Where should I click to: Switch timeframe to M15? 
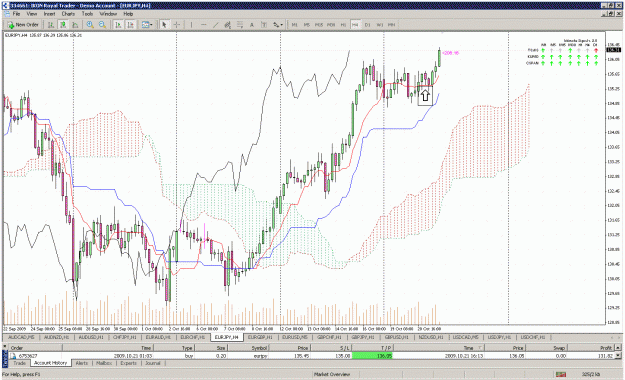click(x=319, y=25)
